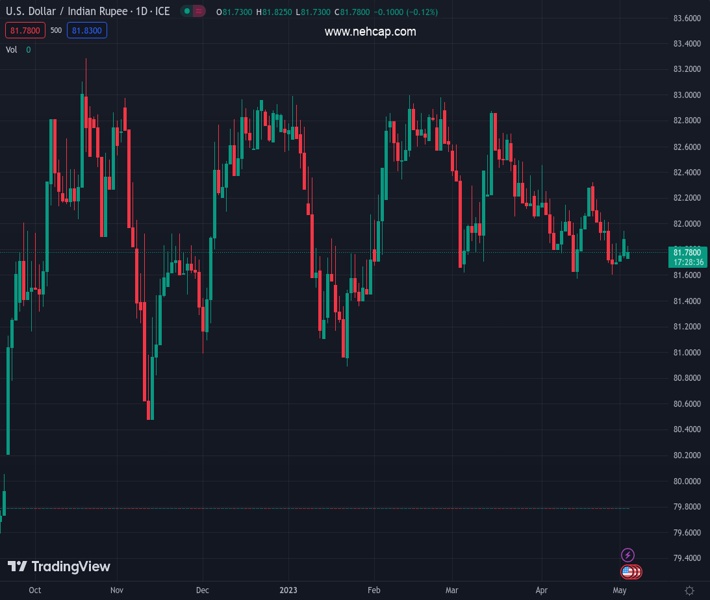The image size is (710, 600).
Task: Click the www.nehcap.com watermark link
Action: pos(370,32)
